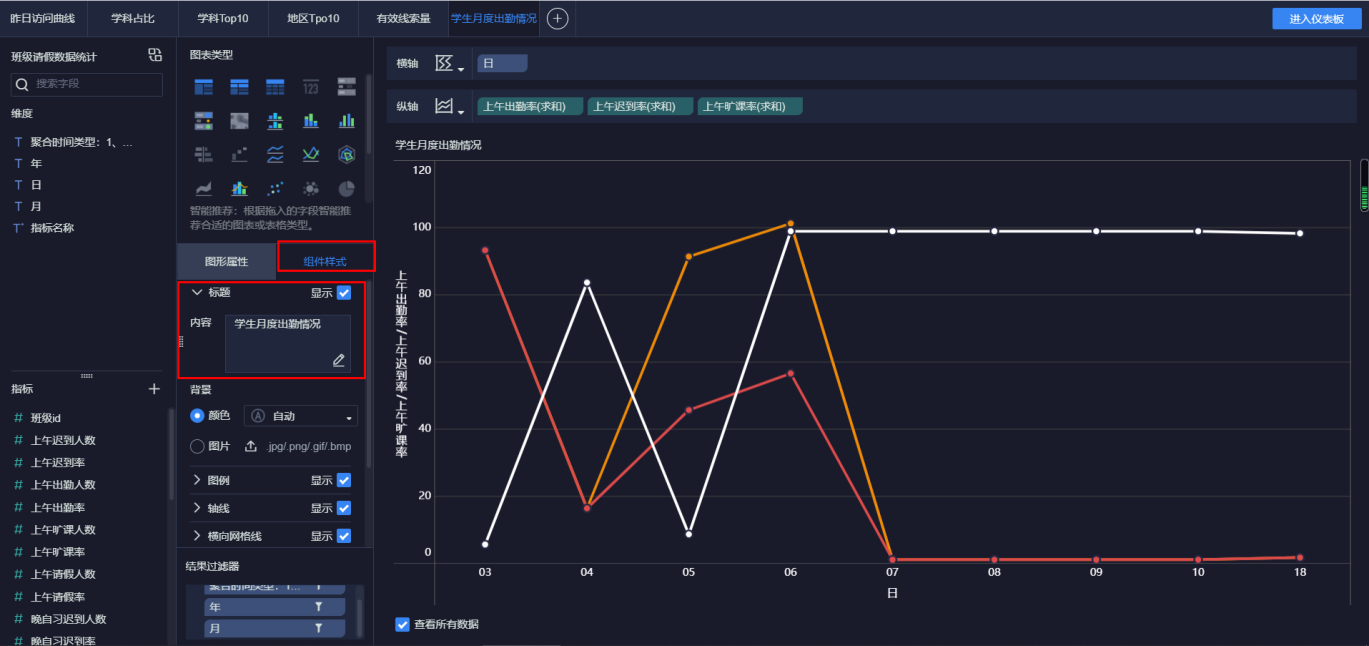Switch to the 学科占比 tab
This screenshot has height=646, width=1369.
click(132, 18)
